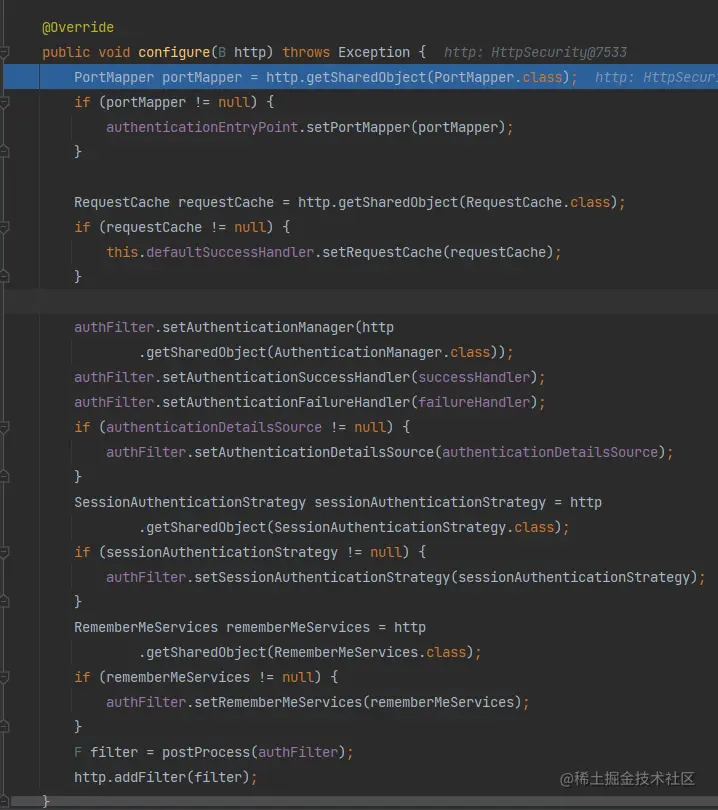Click 'this.defaultSuccessHandler.setRequestCache(requestCache);'

pos(334,252)
